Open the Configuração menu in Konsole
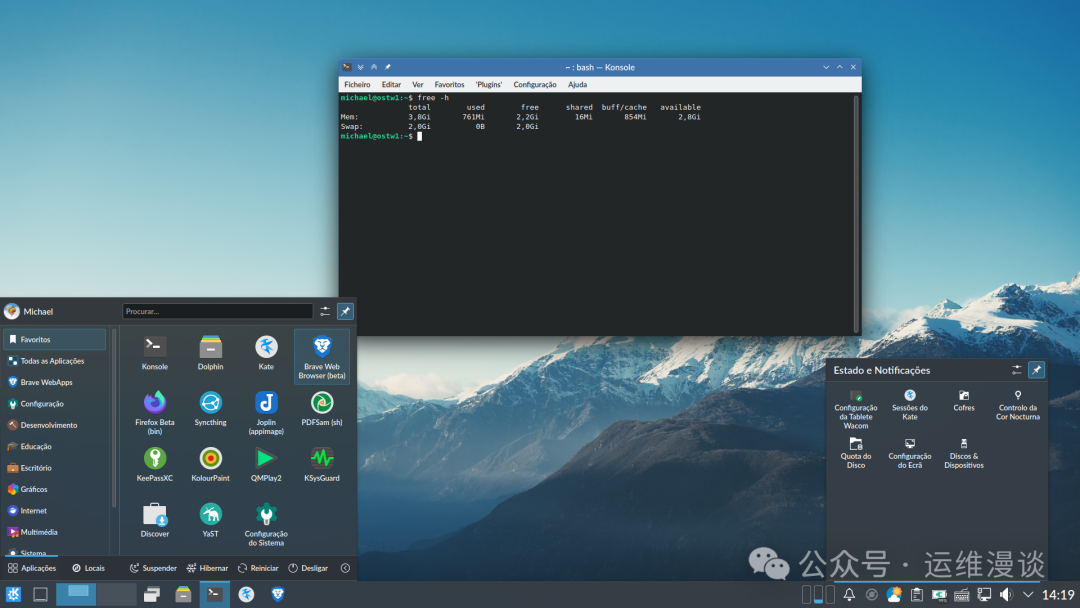The width and height of the screenshot is (1080, 608). (535, 84)
